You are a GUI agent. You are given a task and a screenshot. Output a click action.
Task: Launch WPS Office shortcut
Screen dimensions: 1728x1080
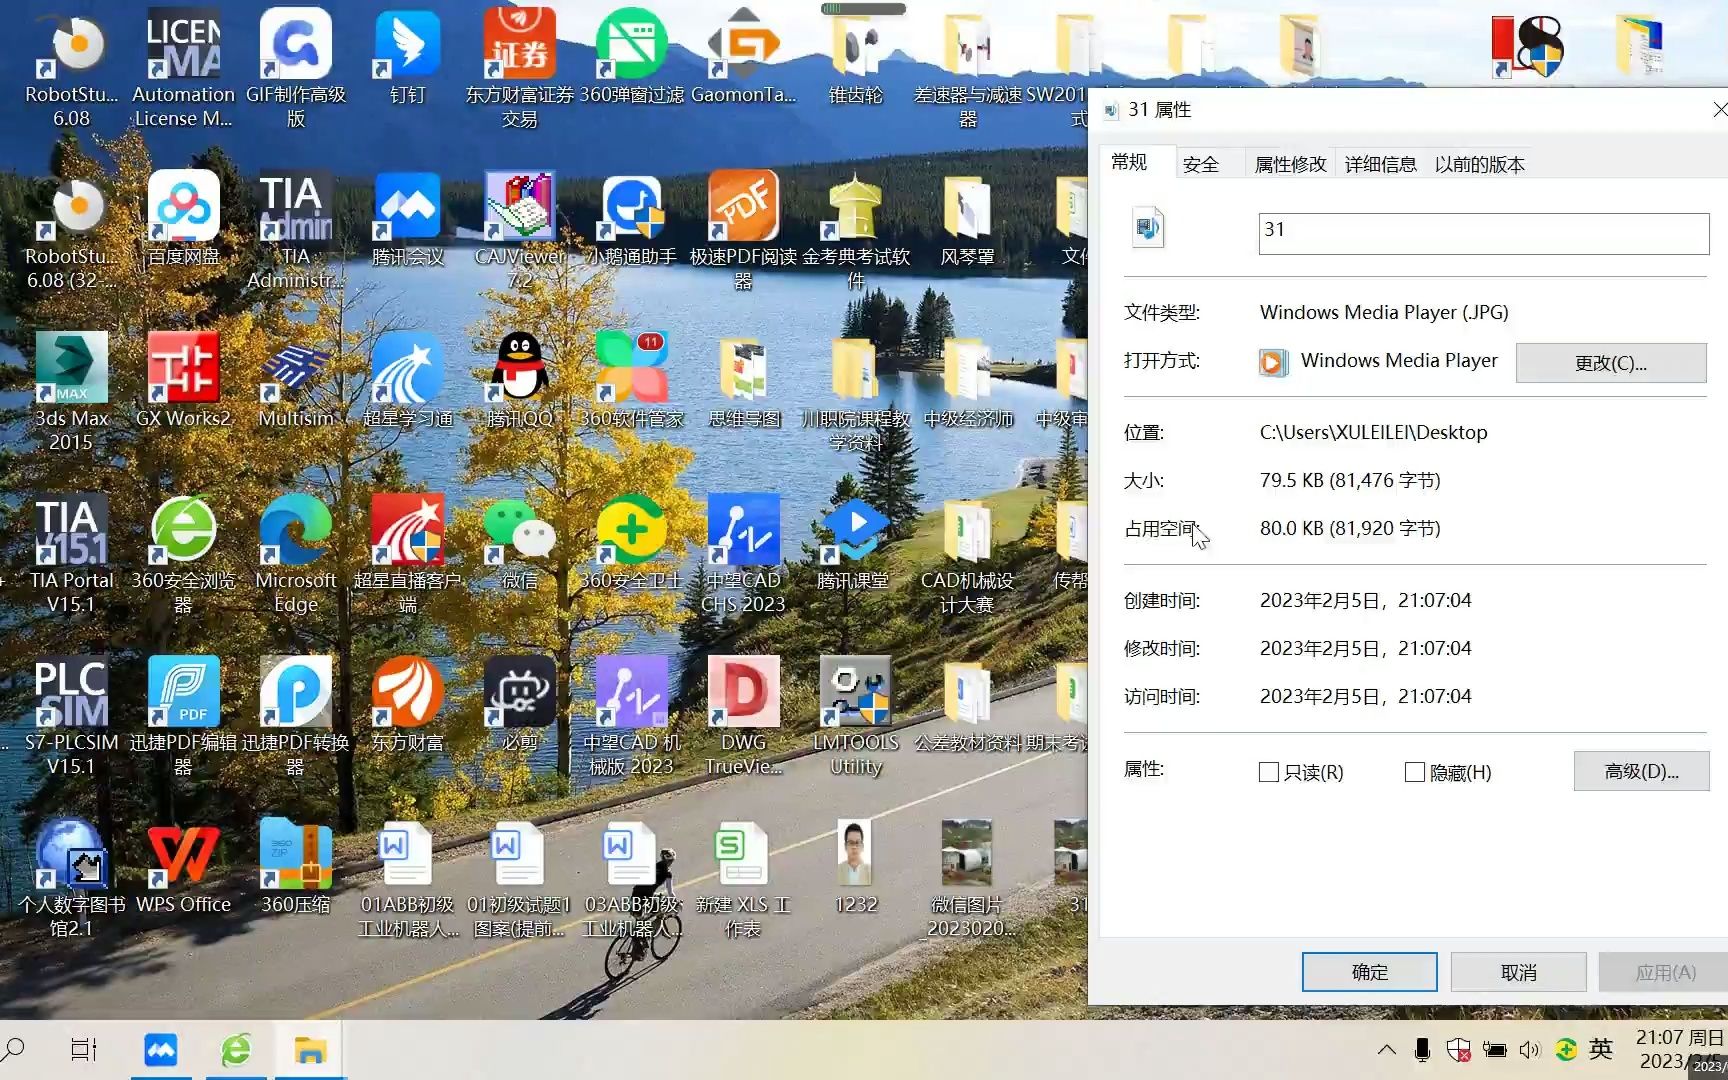[x=183, y=866]
